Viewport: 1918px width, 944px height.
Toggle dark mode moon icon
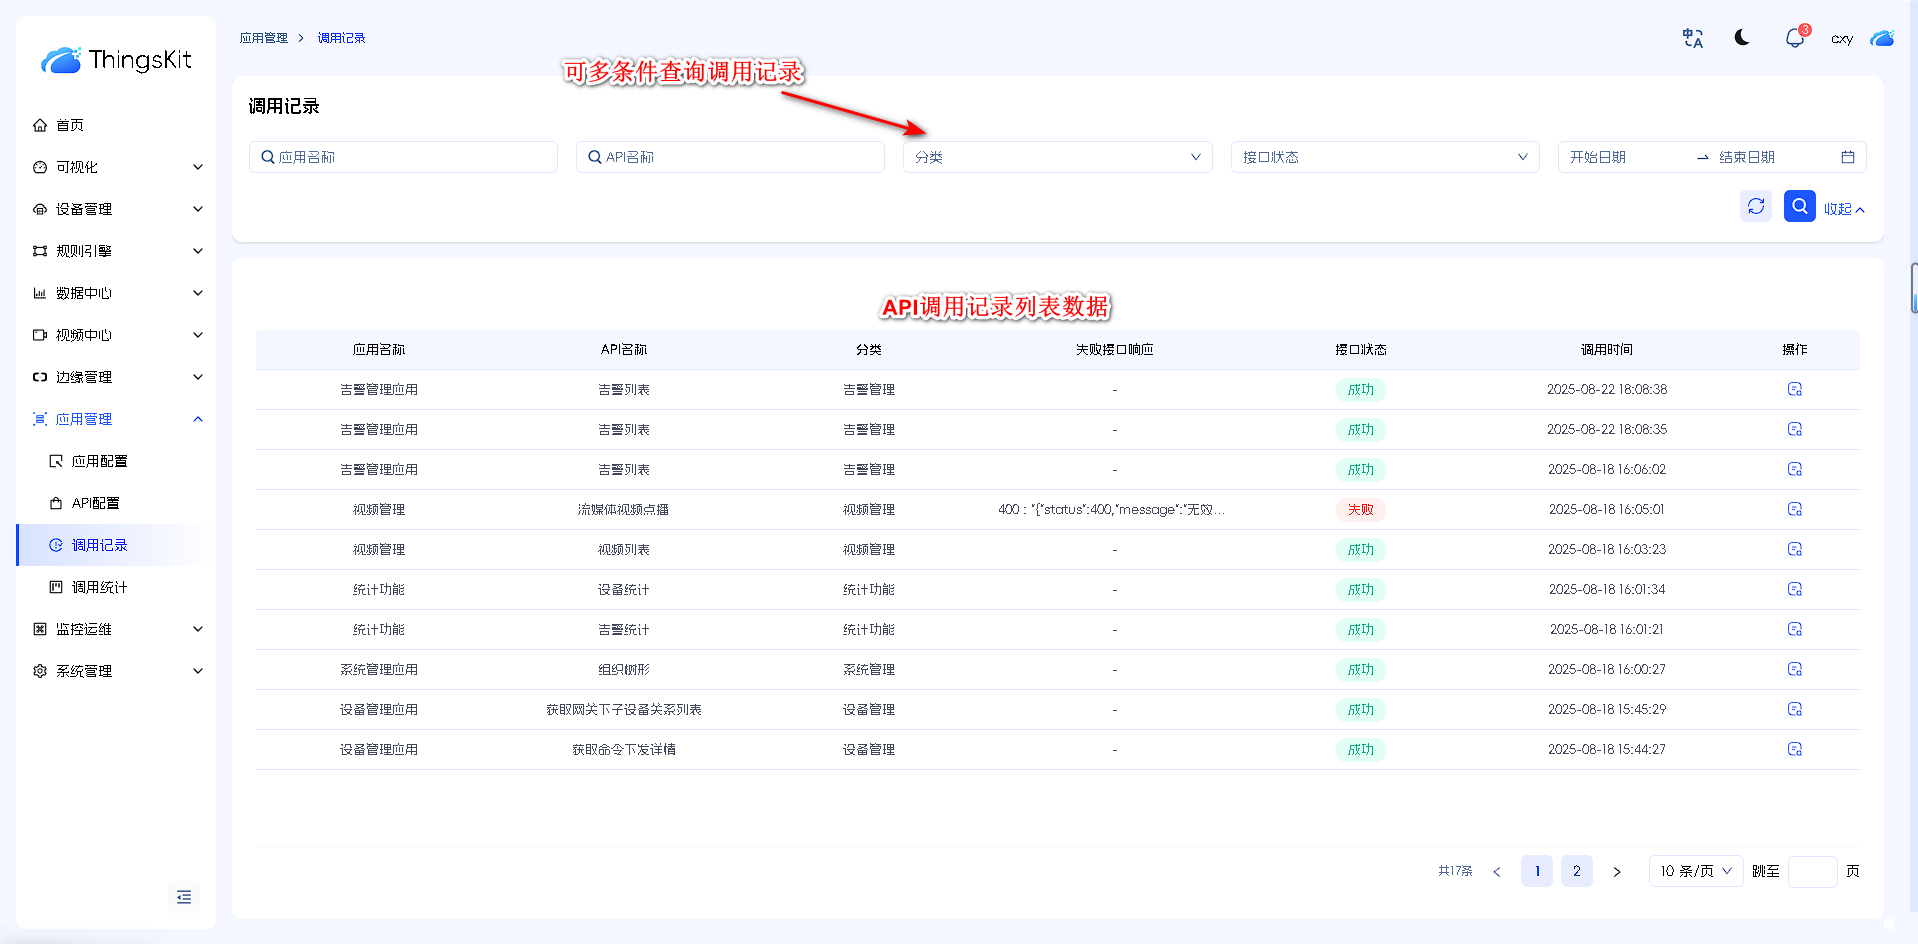pos(1742,38)
